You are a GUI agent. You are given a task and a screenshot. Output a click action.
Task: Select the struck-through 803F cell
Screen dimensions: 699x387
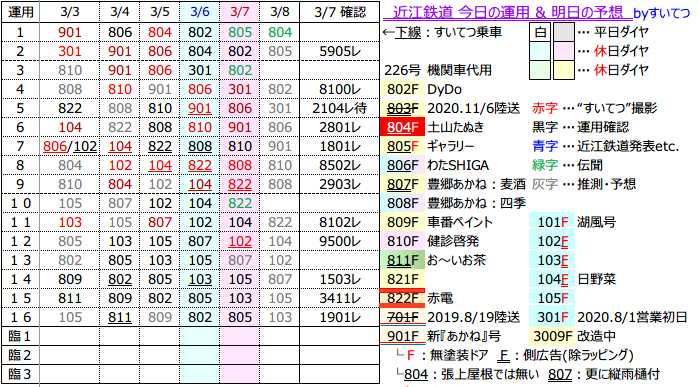(x=402, y=108)
